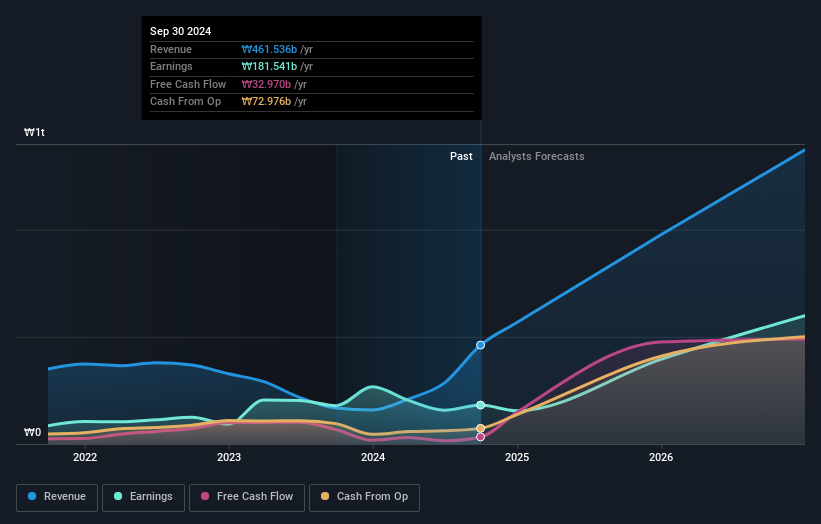Click the Analysts Forecasts label

coord(537,156)
